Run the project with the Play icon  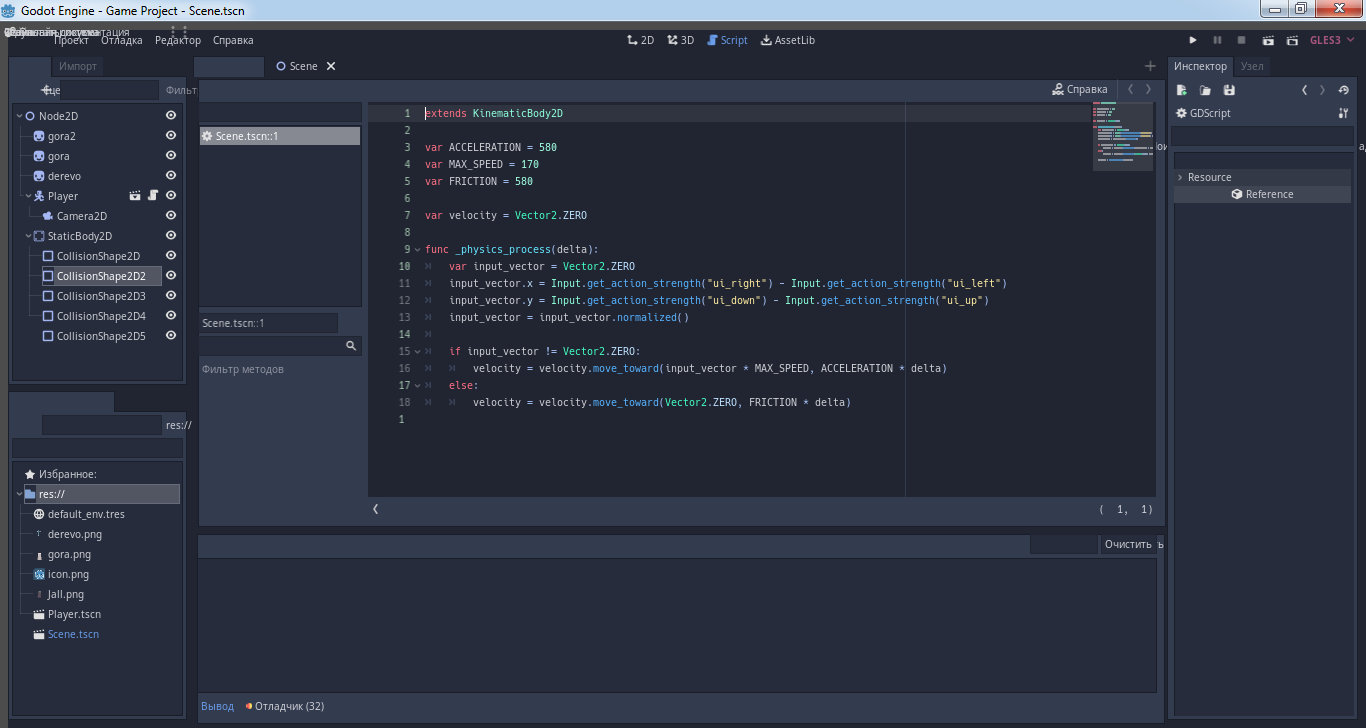pyautogui.click(x=1193, y=39)
